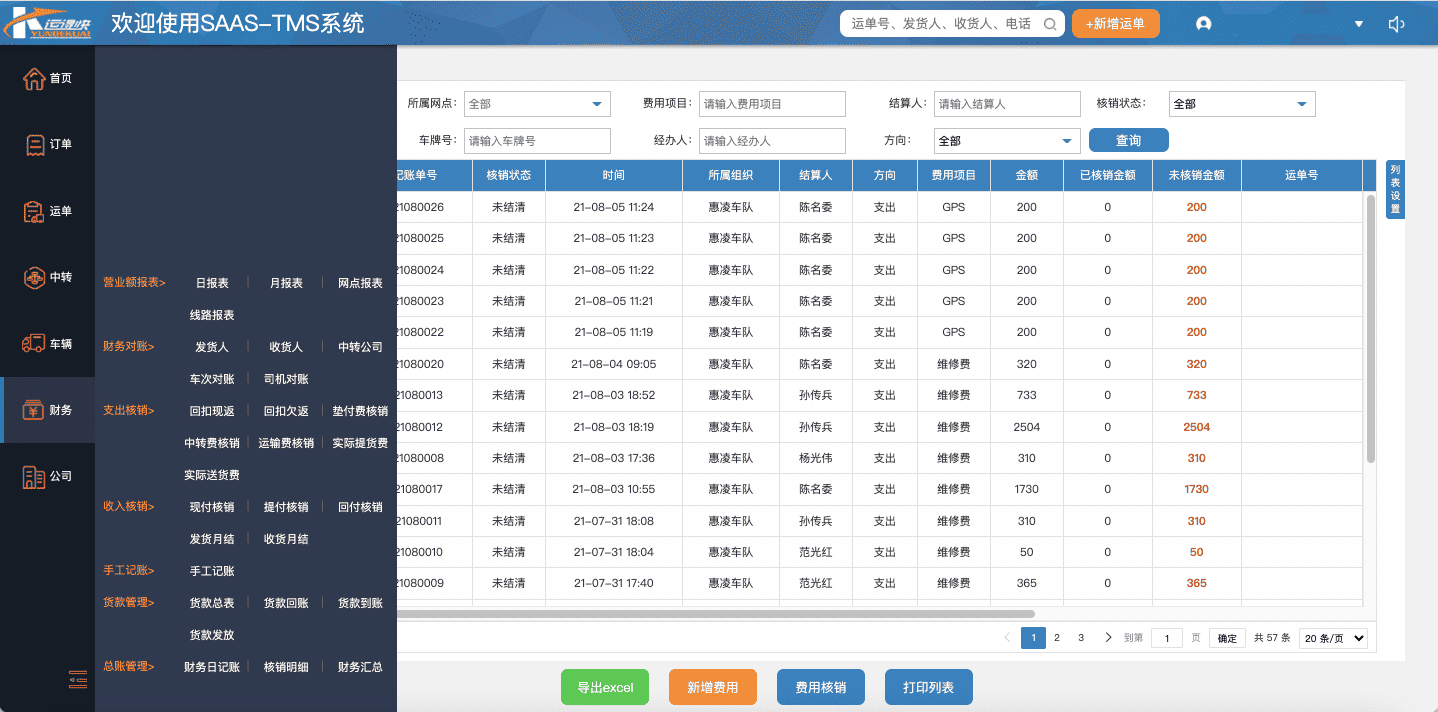Open the Transfer (中转) sidebar icon

pyautogui.click(x=34, y=277)
